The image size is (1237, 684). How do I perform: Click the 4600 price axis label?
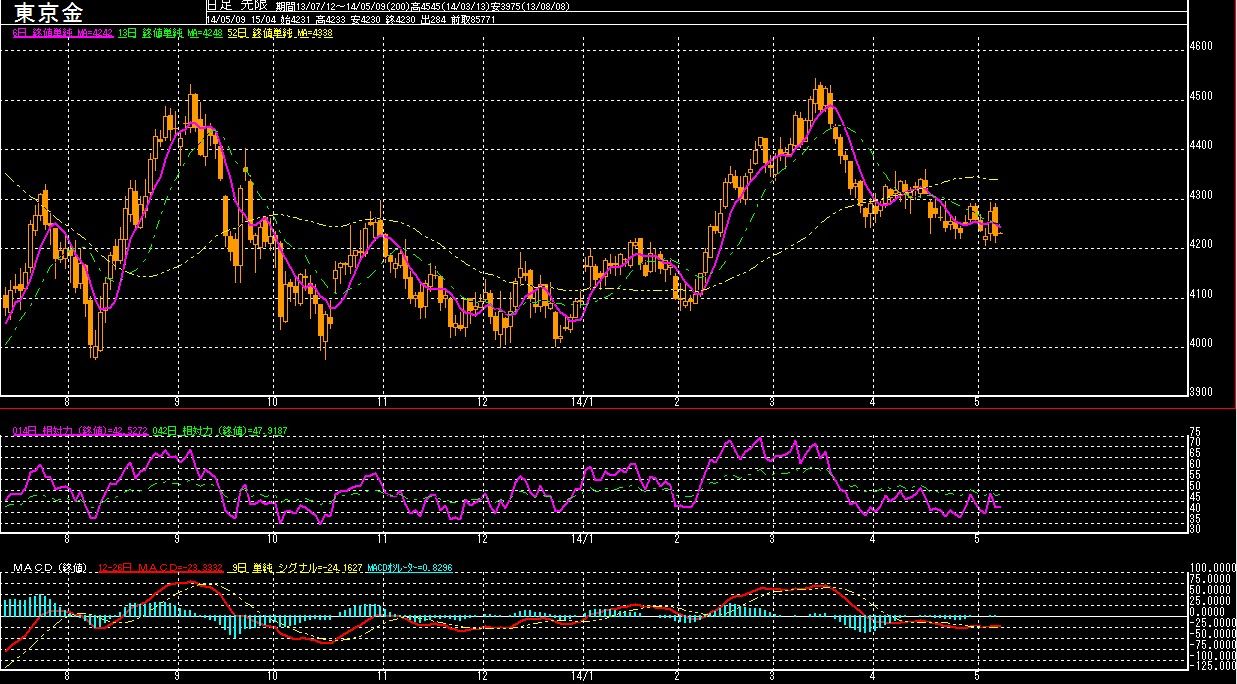[x=1202, y=46]
